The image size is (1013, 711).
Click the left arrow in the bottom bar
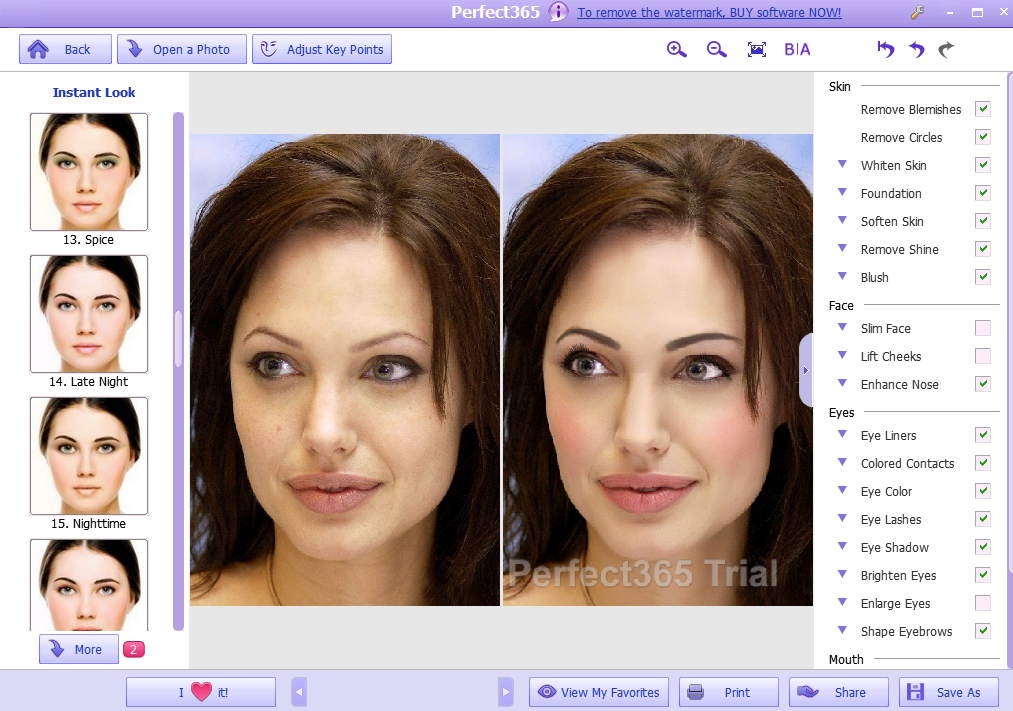[x=298, y=692]
